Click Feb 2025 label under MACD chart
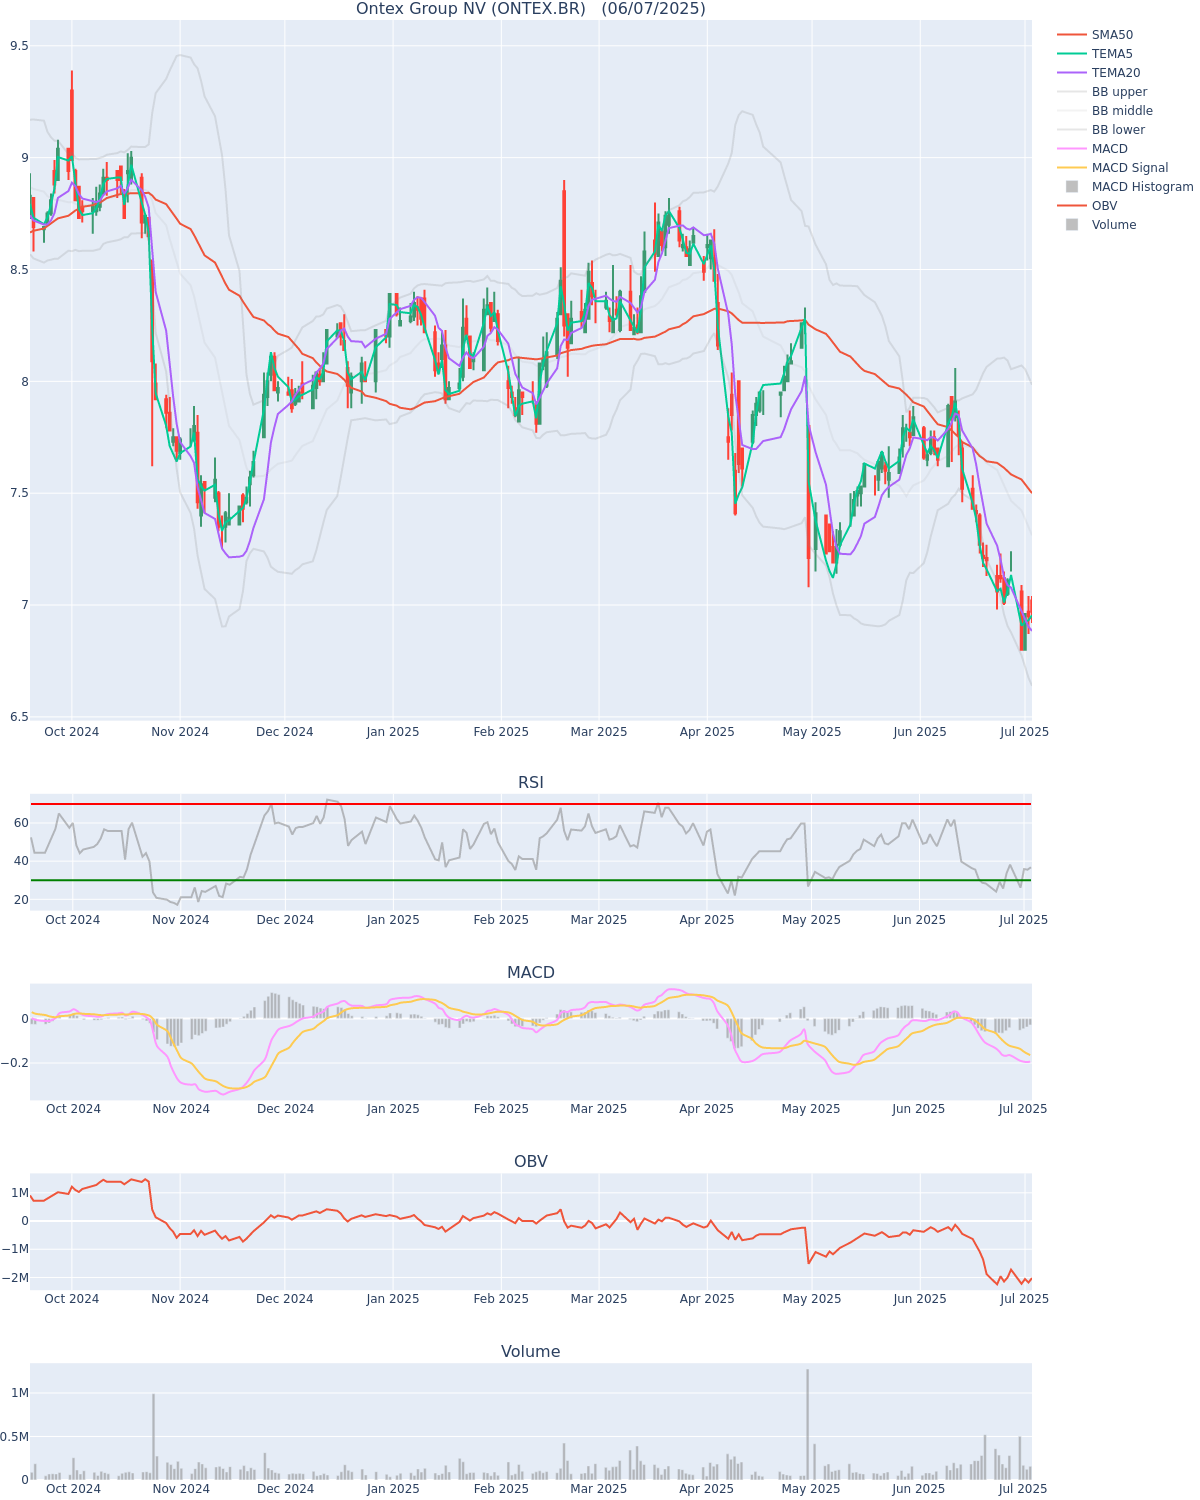Screen dimensions: 1200x1500 pos(501,1109)
